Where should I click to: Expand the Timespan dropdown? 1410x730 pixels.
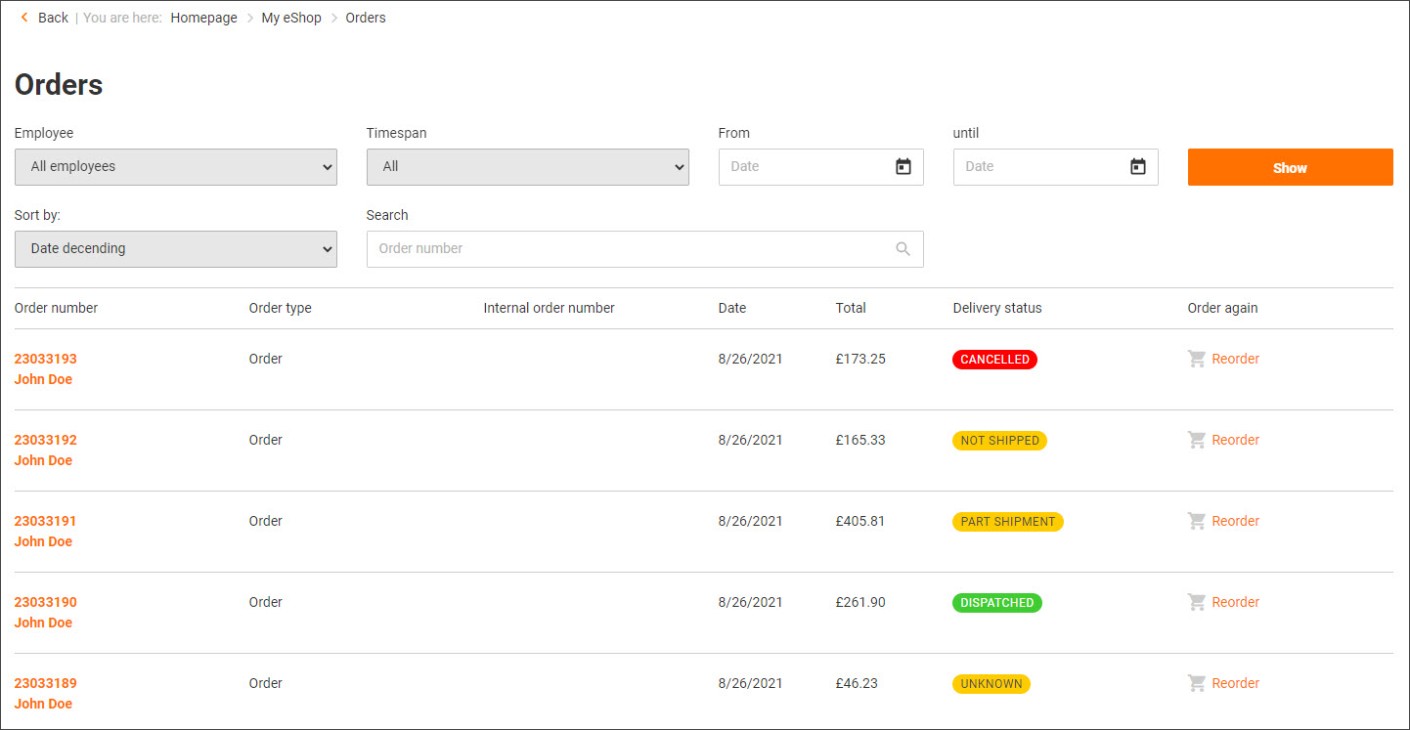click(x=527, y=167)
